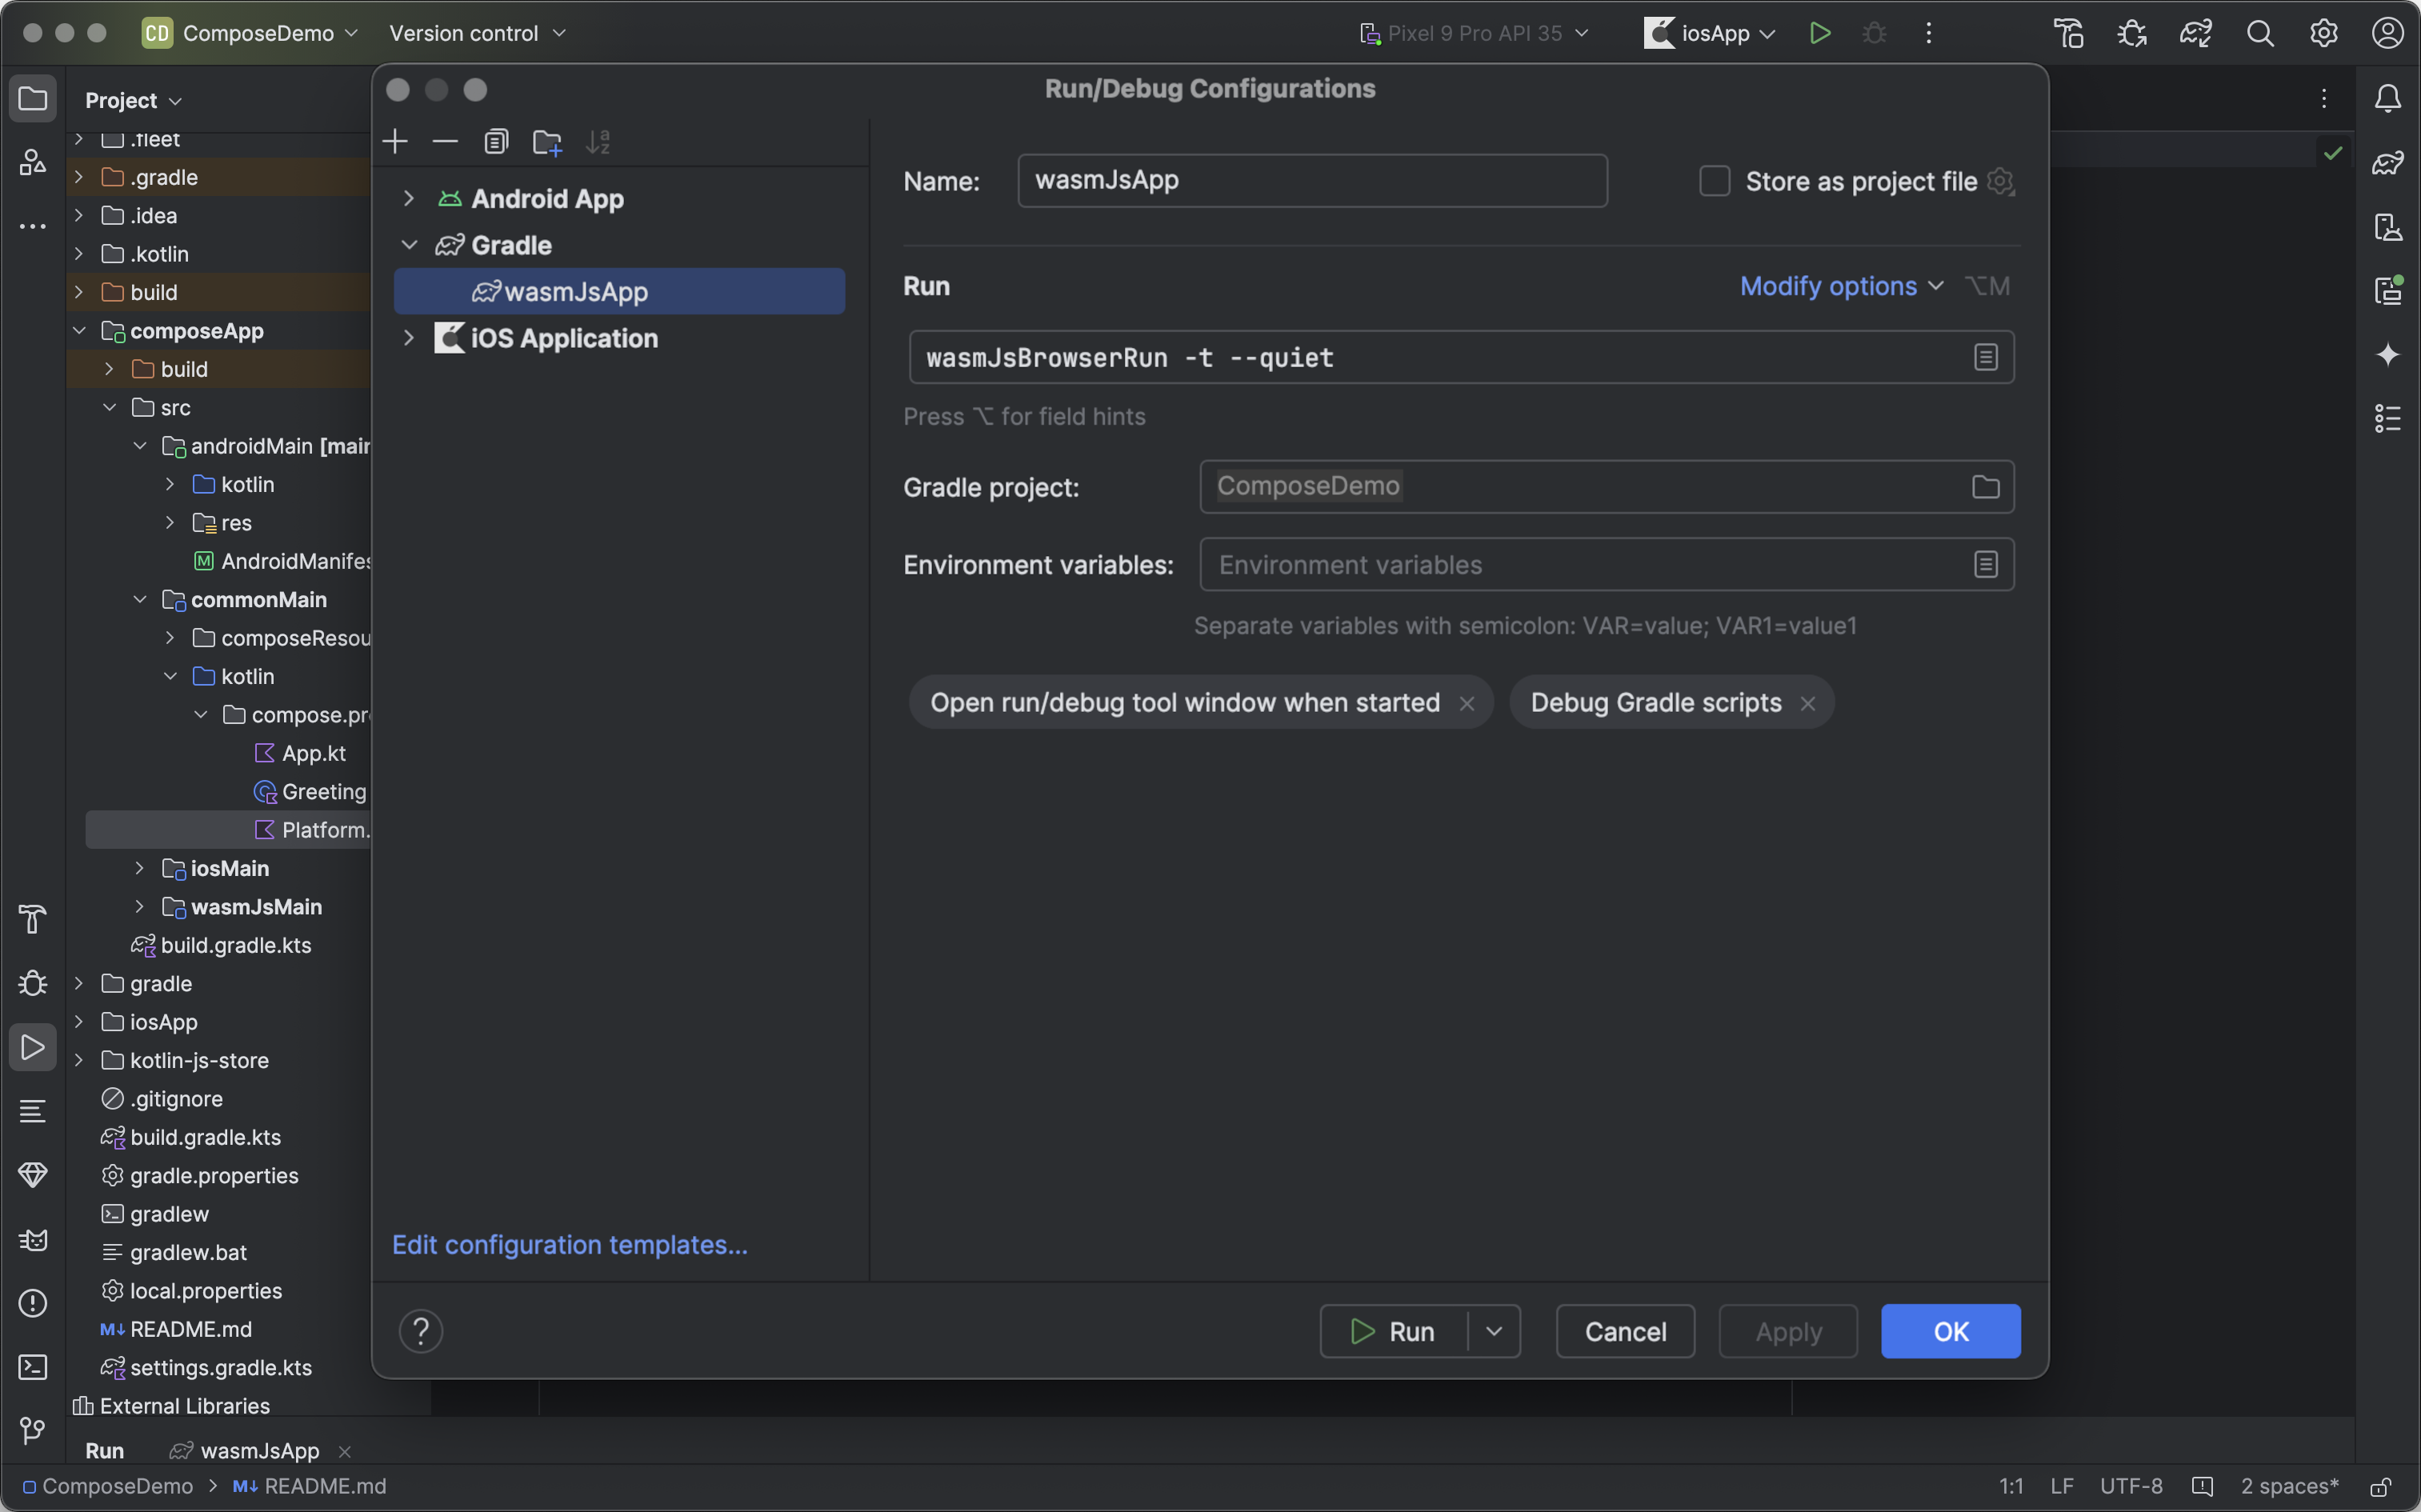Select the Gradle configuration section
The height and width of the screenshot is (1512, 2421).
coord(510,244)
